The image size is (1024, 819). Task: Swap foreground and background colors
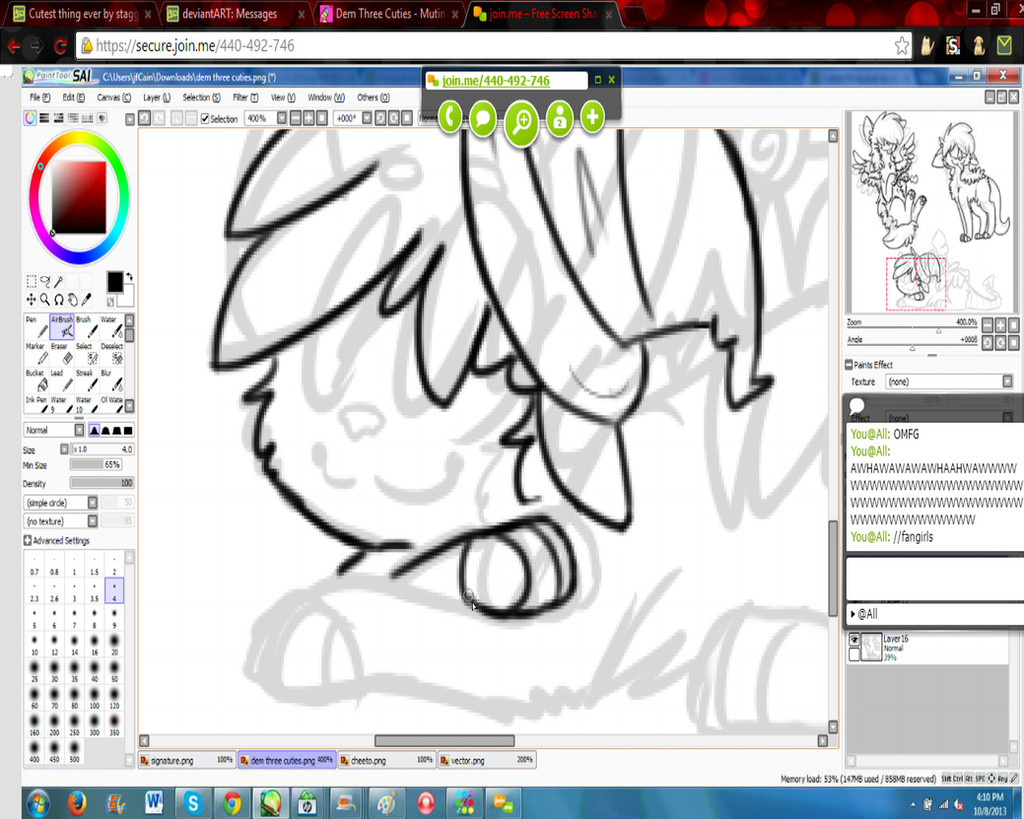point(129,276)
